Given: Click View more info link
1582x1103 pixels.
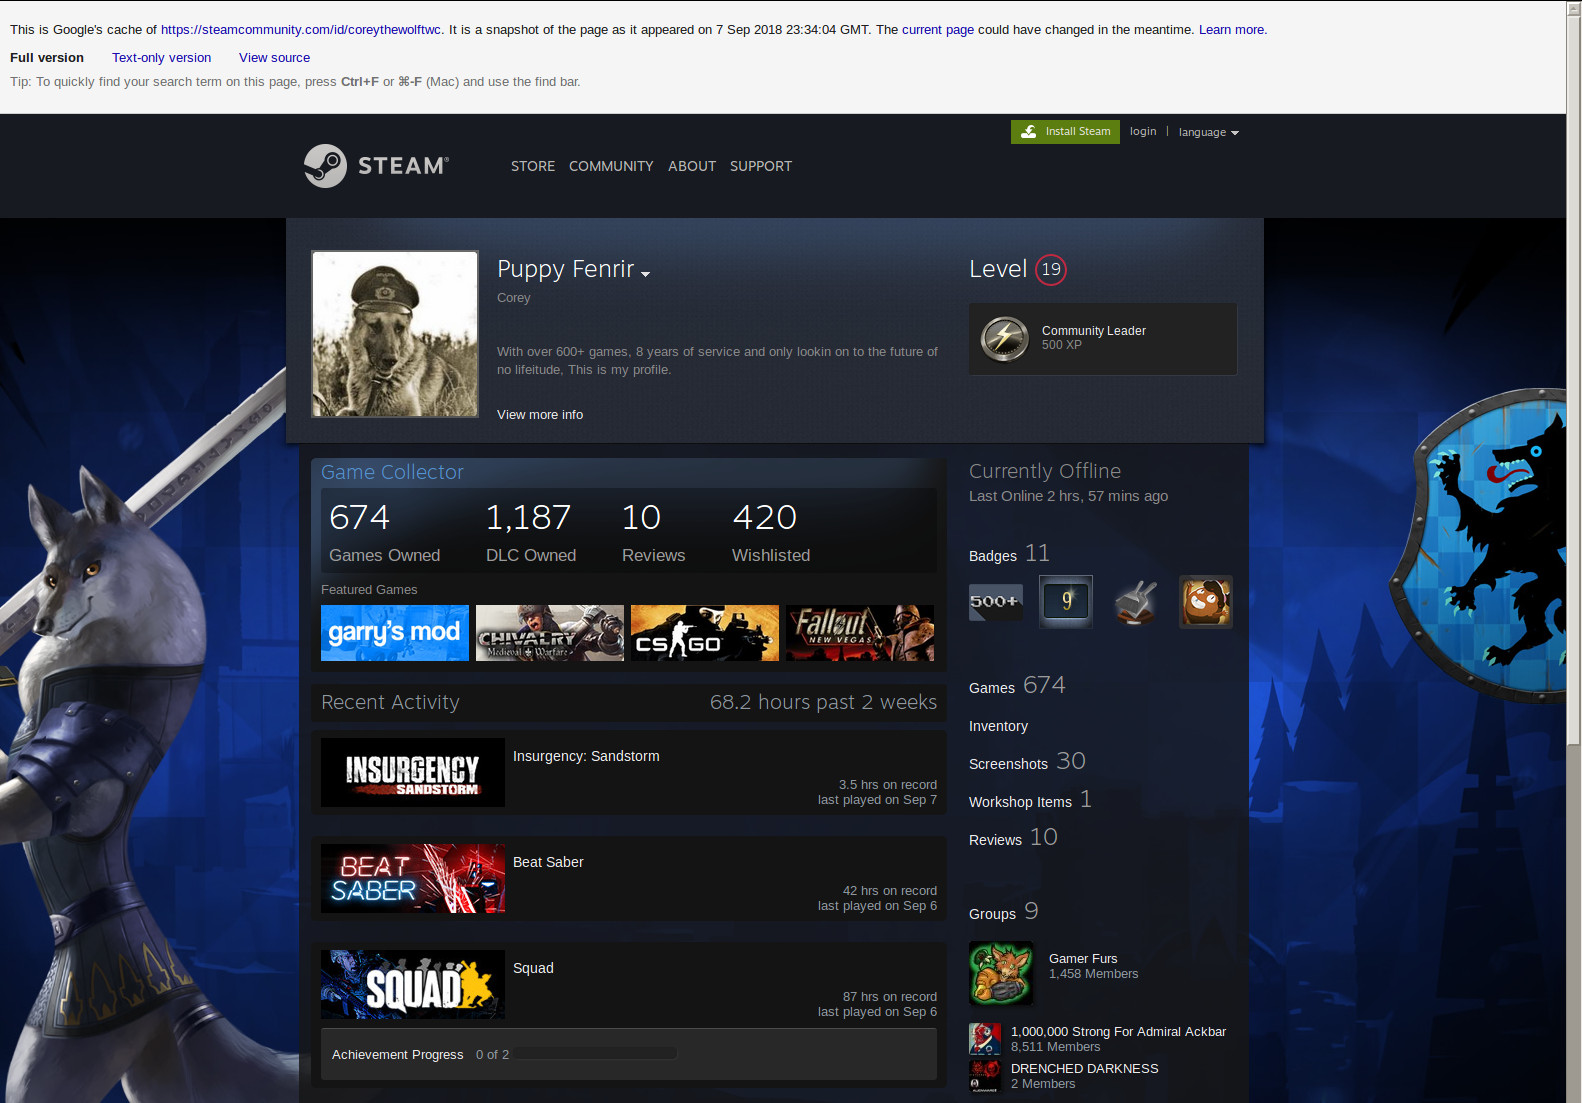Looking at the screenshot, I should [x=540, y=414].
